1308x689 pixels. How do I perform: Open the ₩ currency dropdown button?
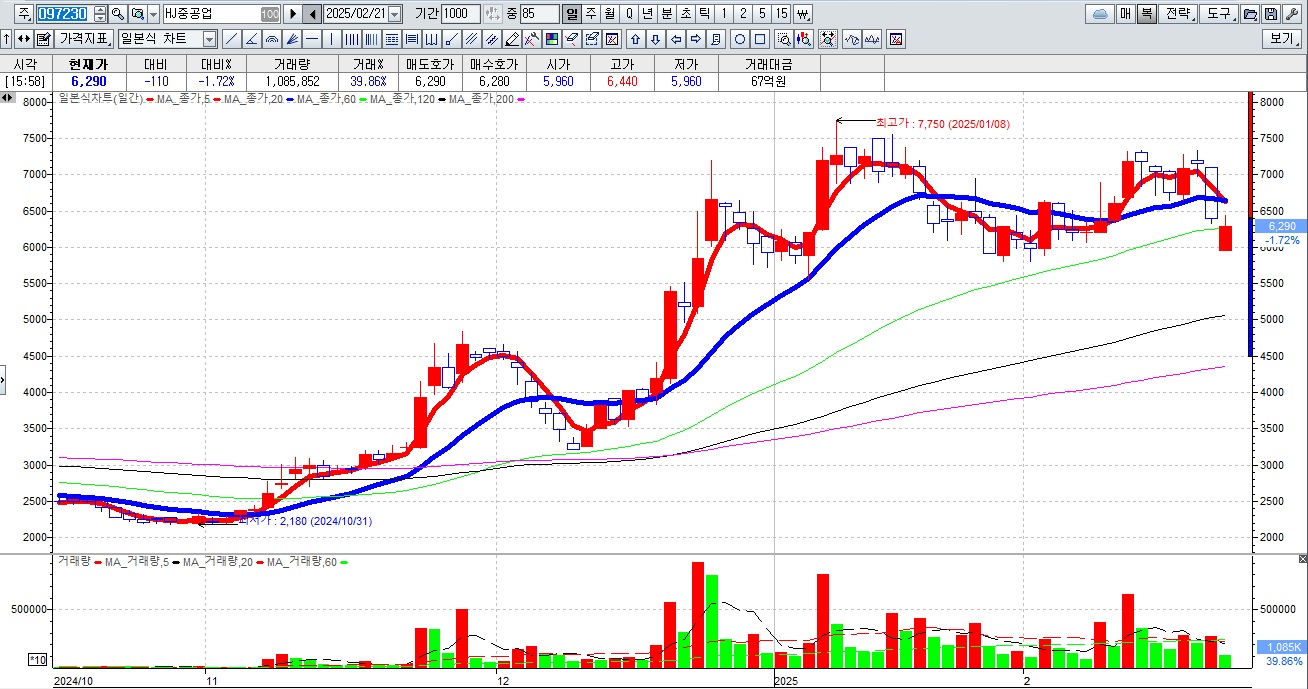click(x=802, y=14)
